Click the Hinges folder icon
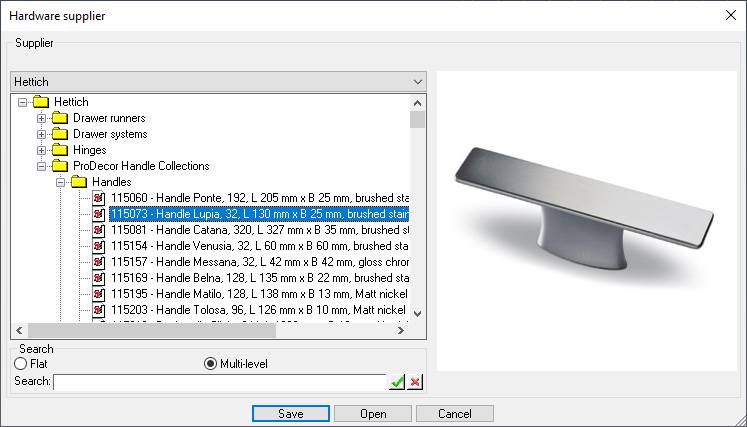 [x=60, y=150]
